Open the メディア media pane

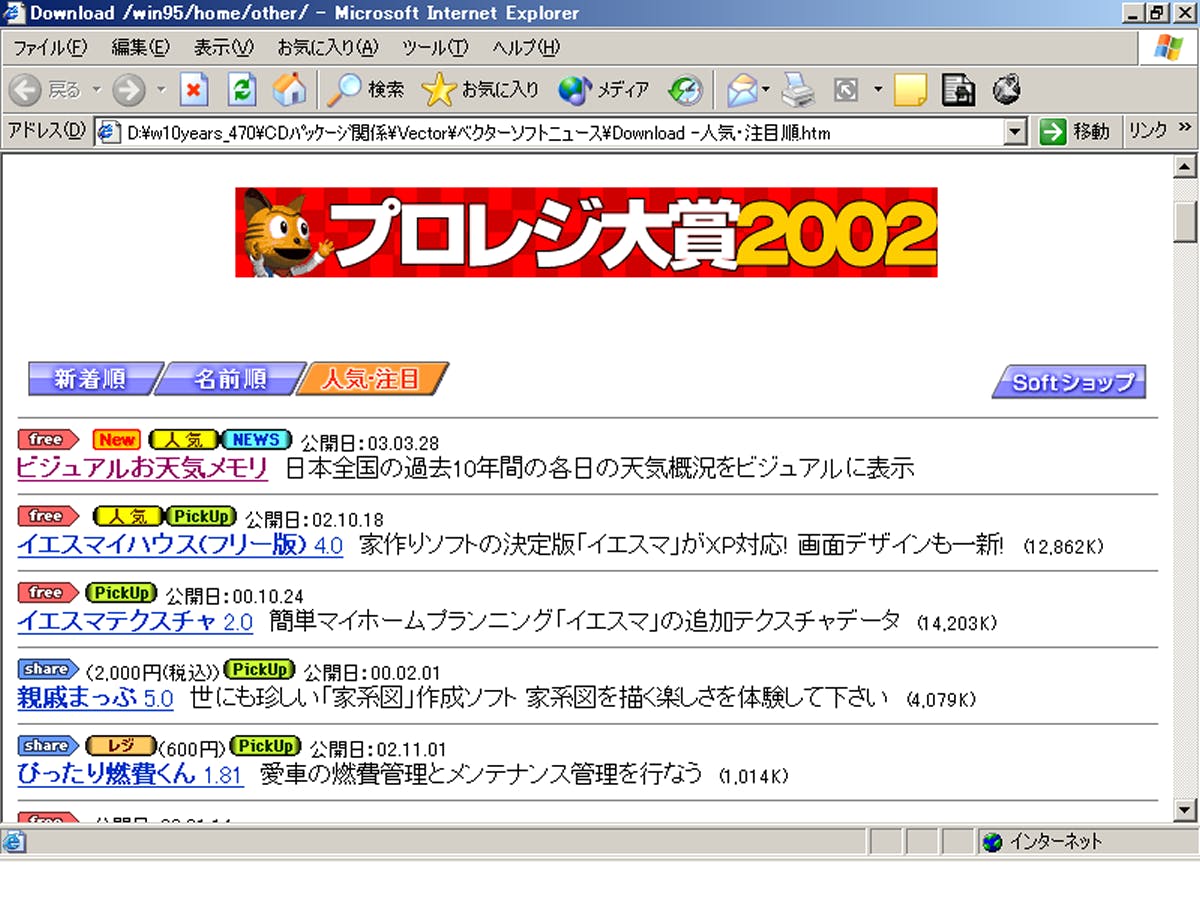[x=604, y=91]
